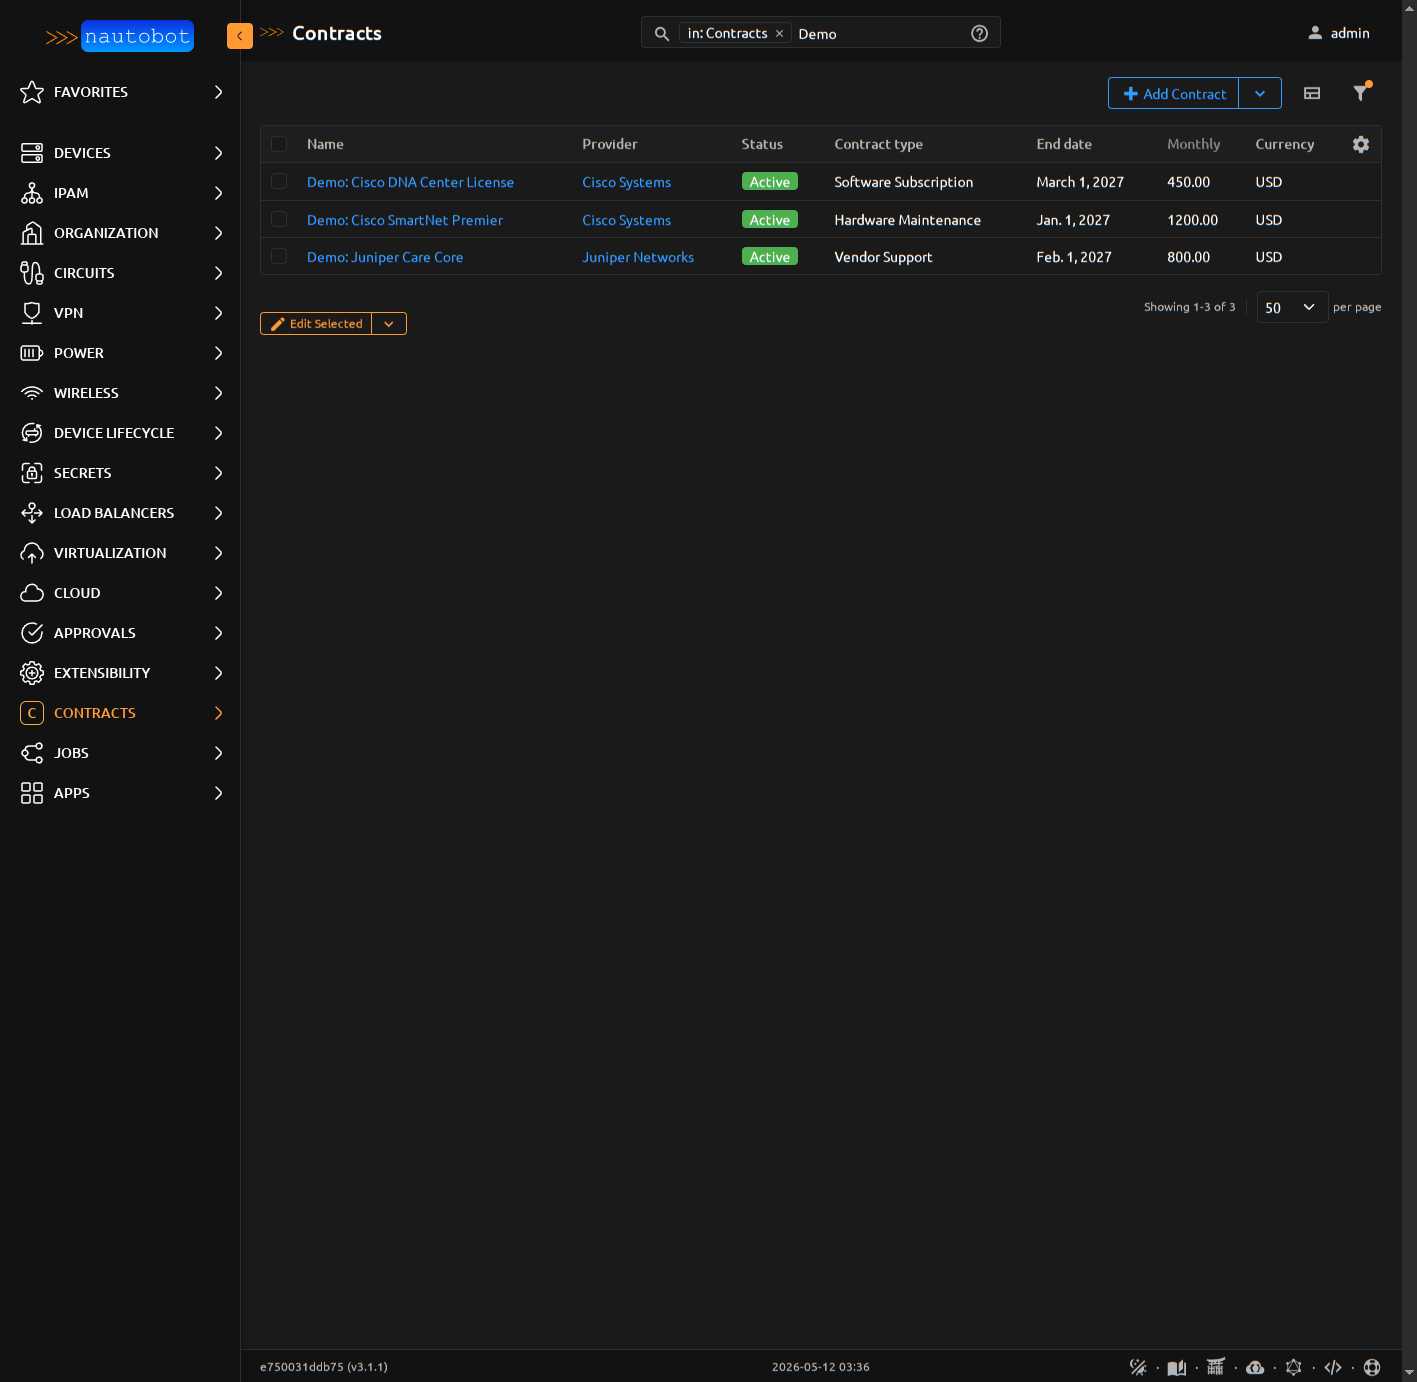Expand the IPAM menu chevron

(218, 193)
